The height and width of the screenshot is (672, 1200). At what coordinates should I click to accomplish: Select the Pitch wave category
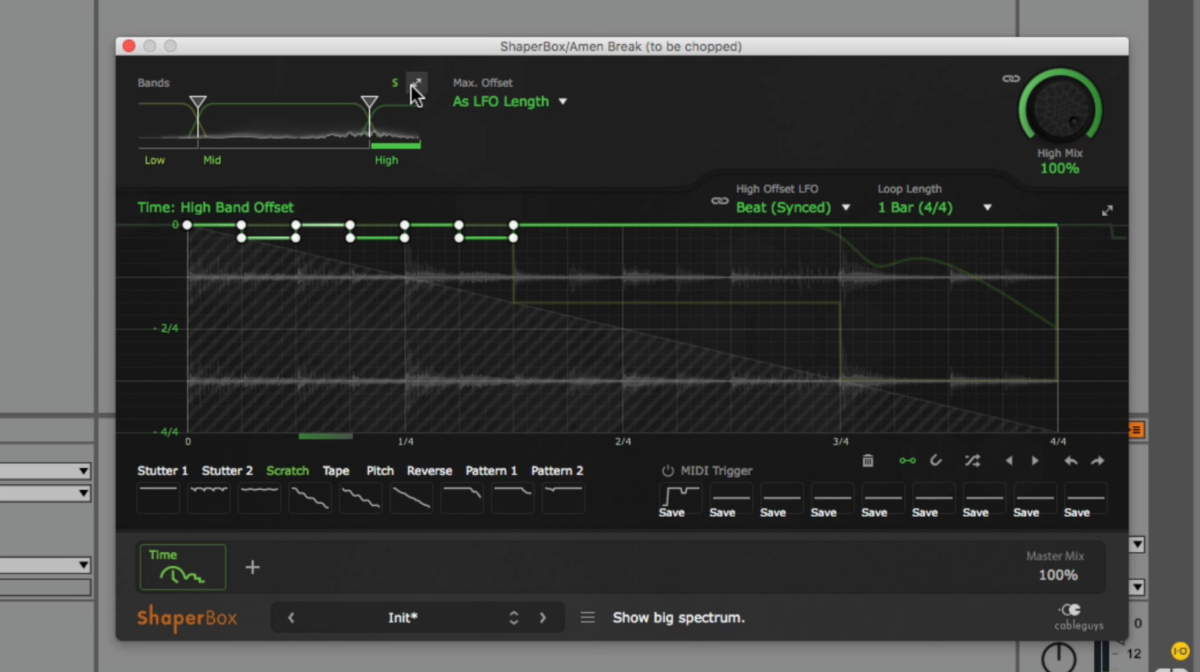380,471
